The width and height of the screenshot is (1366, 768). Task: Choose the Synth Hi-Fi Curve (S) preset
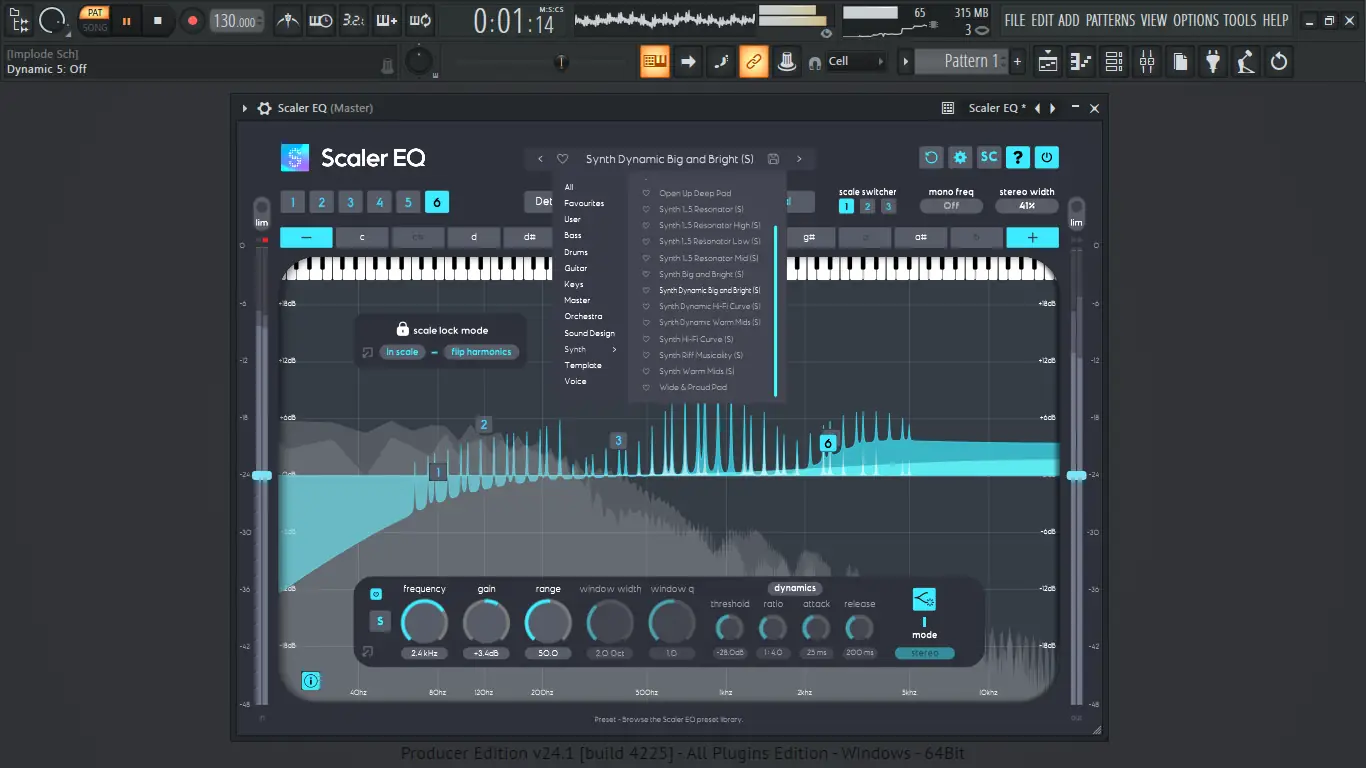(x=696, y=339)
